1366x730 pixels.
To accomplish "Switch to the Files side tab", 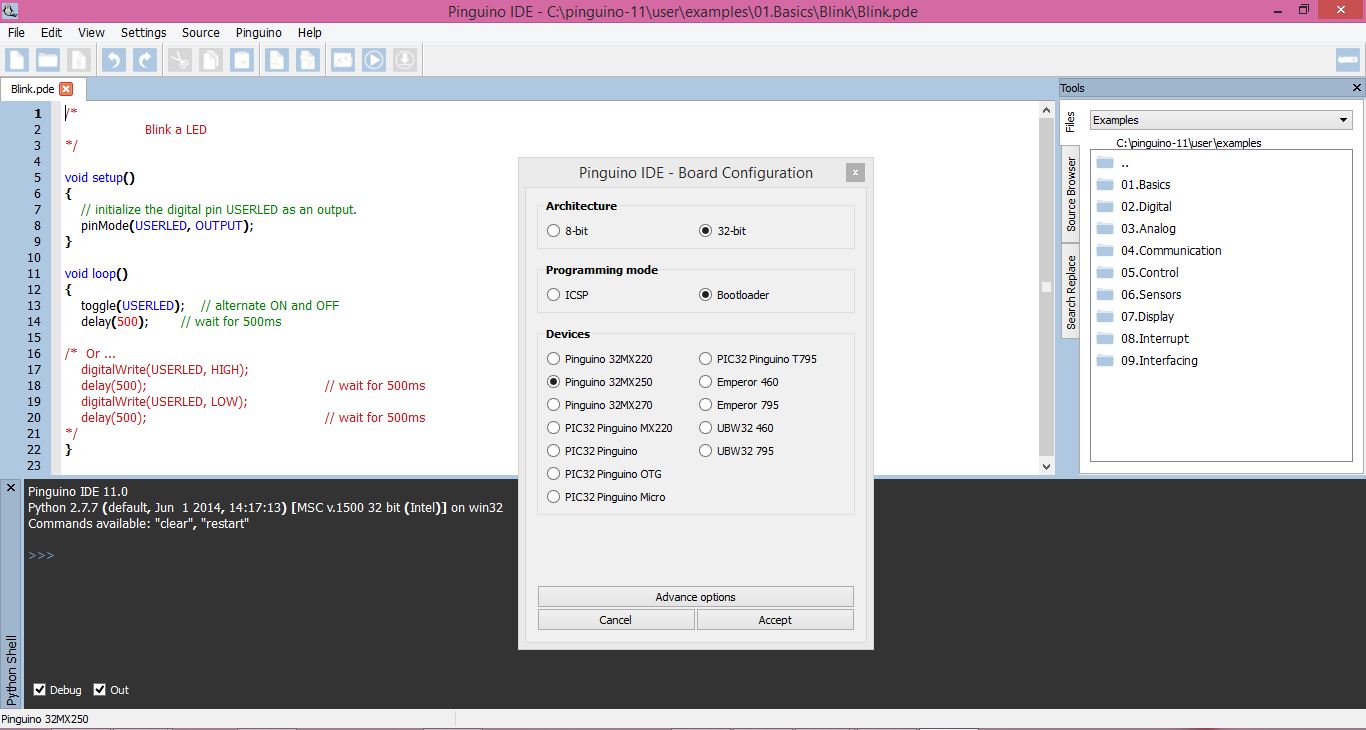I will [1070, 122].
